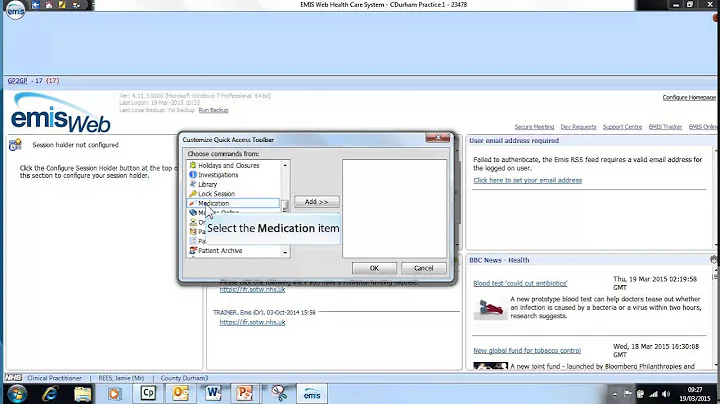720x404 pixels.
Task: Open Configure Homepage link
Action: tap(689, 97)
